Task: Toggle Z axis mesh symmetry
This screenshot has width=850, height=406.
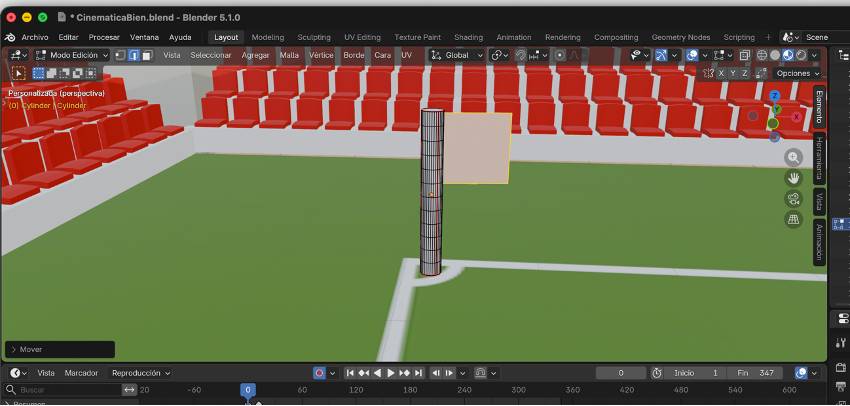Action: tap(745, 73)
